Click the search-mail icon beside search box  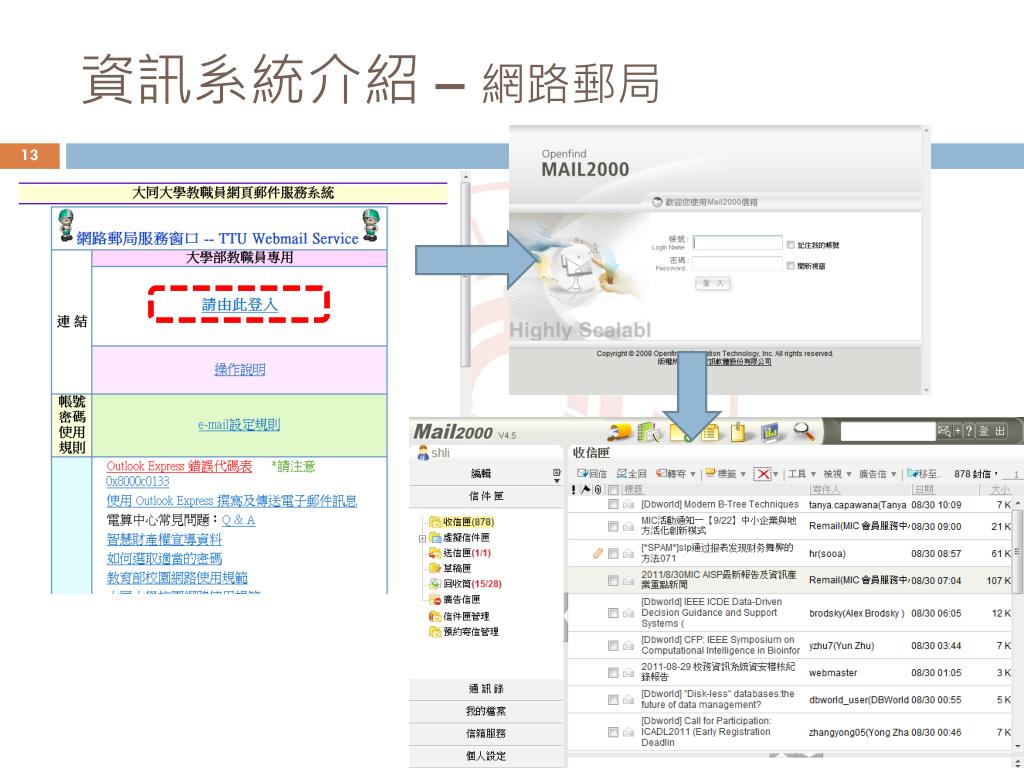944,431
